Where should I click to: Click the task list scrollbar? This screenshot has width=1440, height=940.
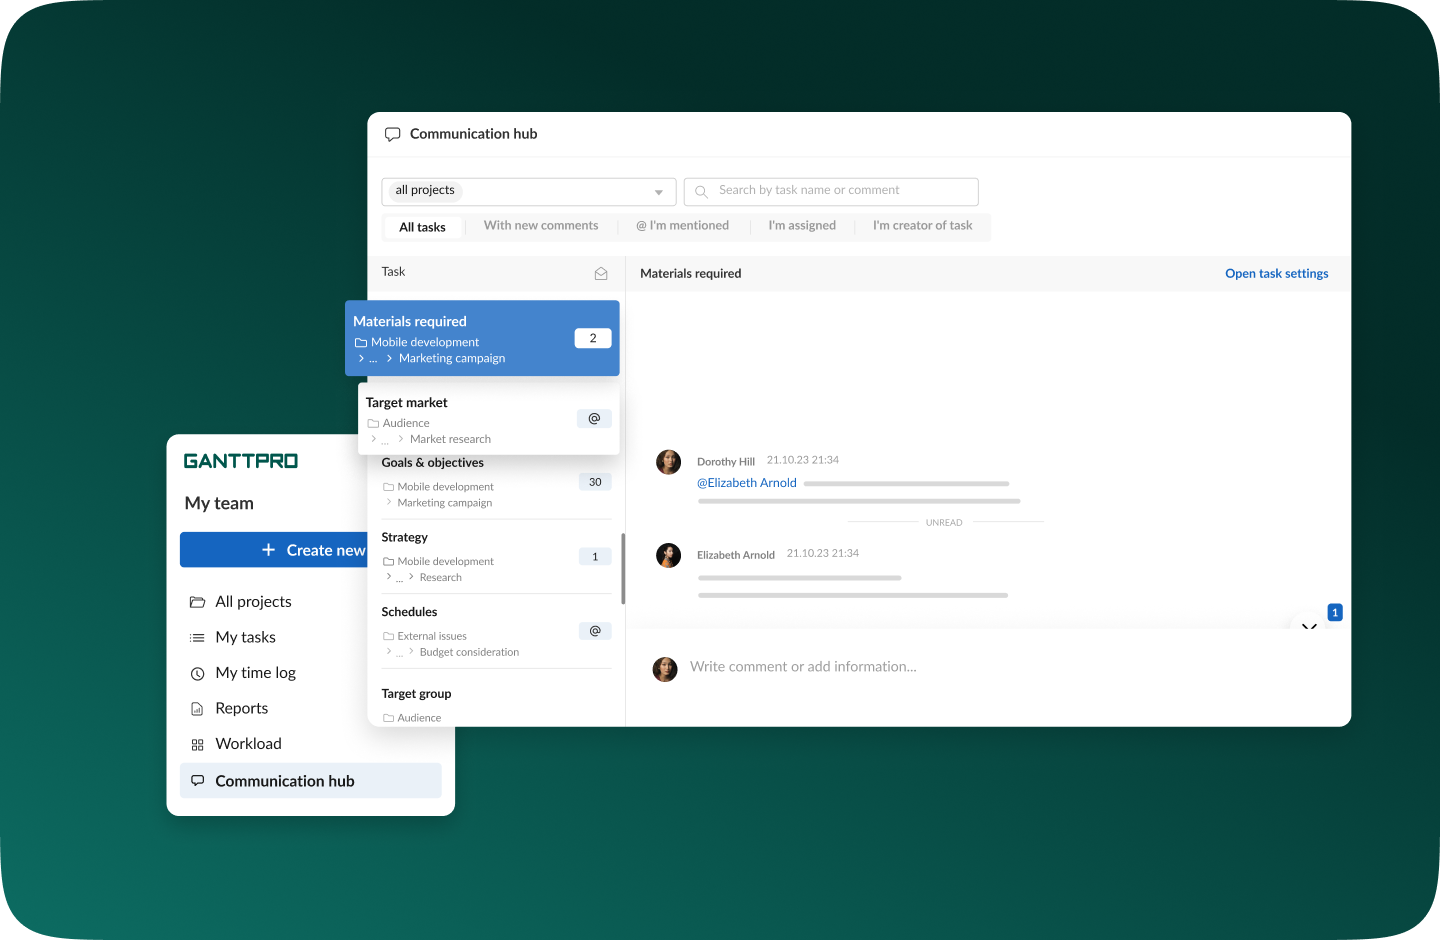(x=623, y=568)
